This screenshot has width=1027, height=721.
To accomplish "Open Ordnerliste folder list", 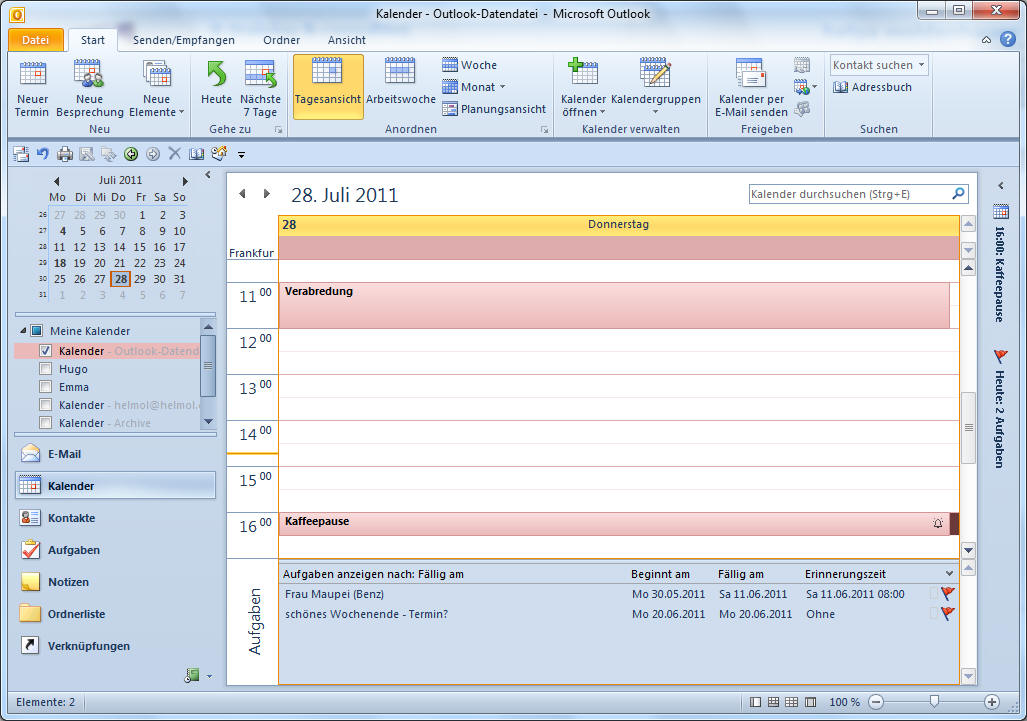I will pos(115,614).
